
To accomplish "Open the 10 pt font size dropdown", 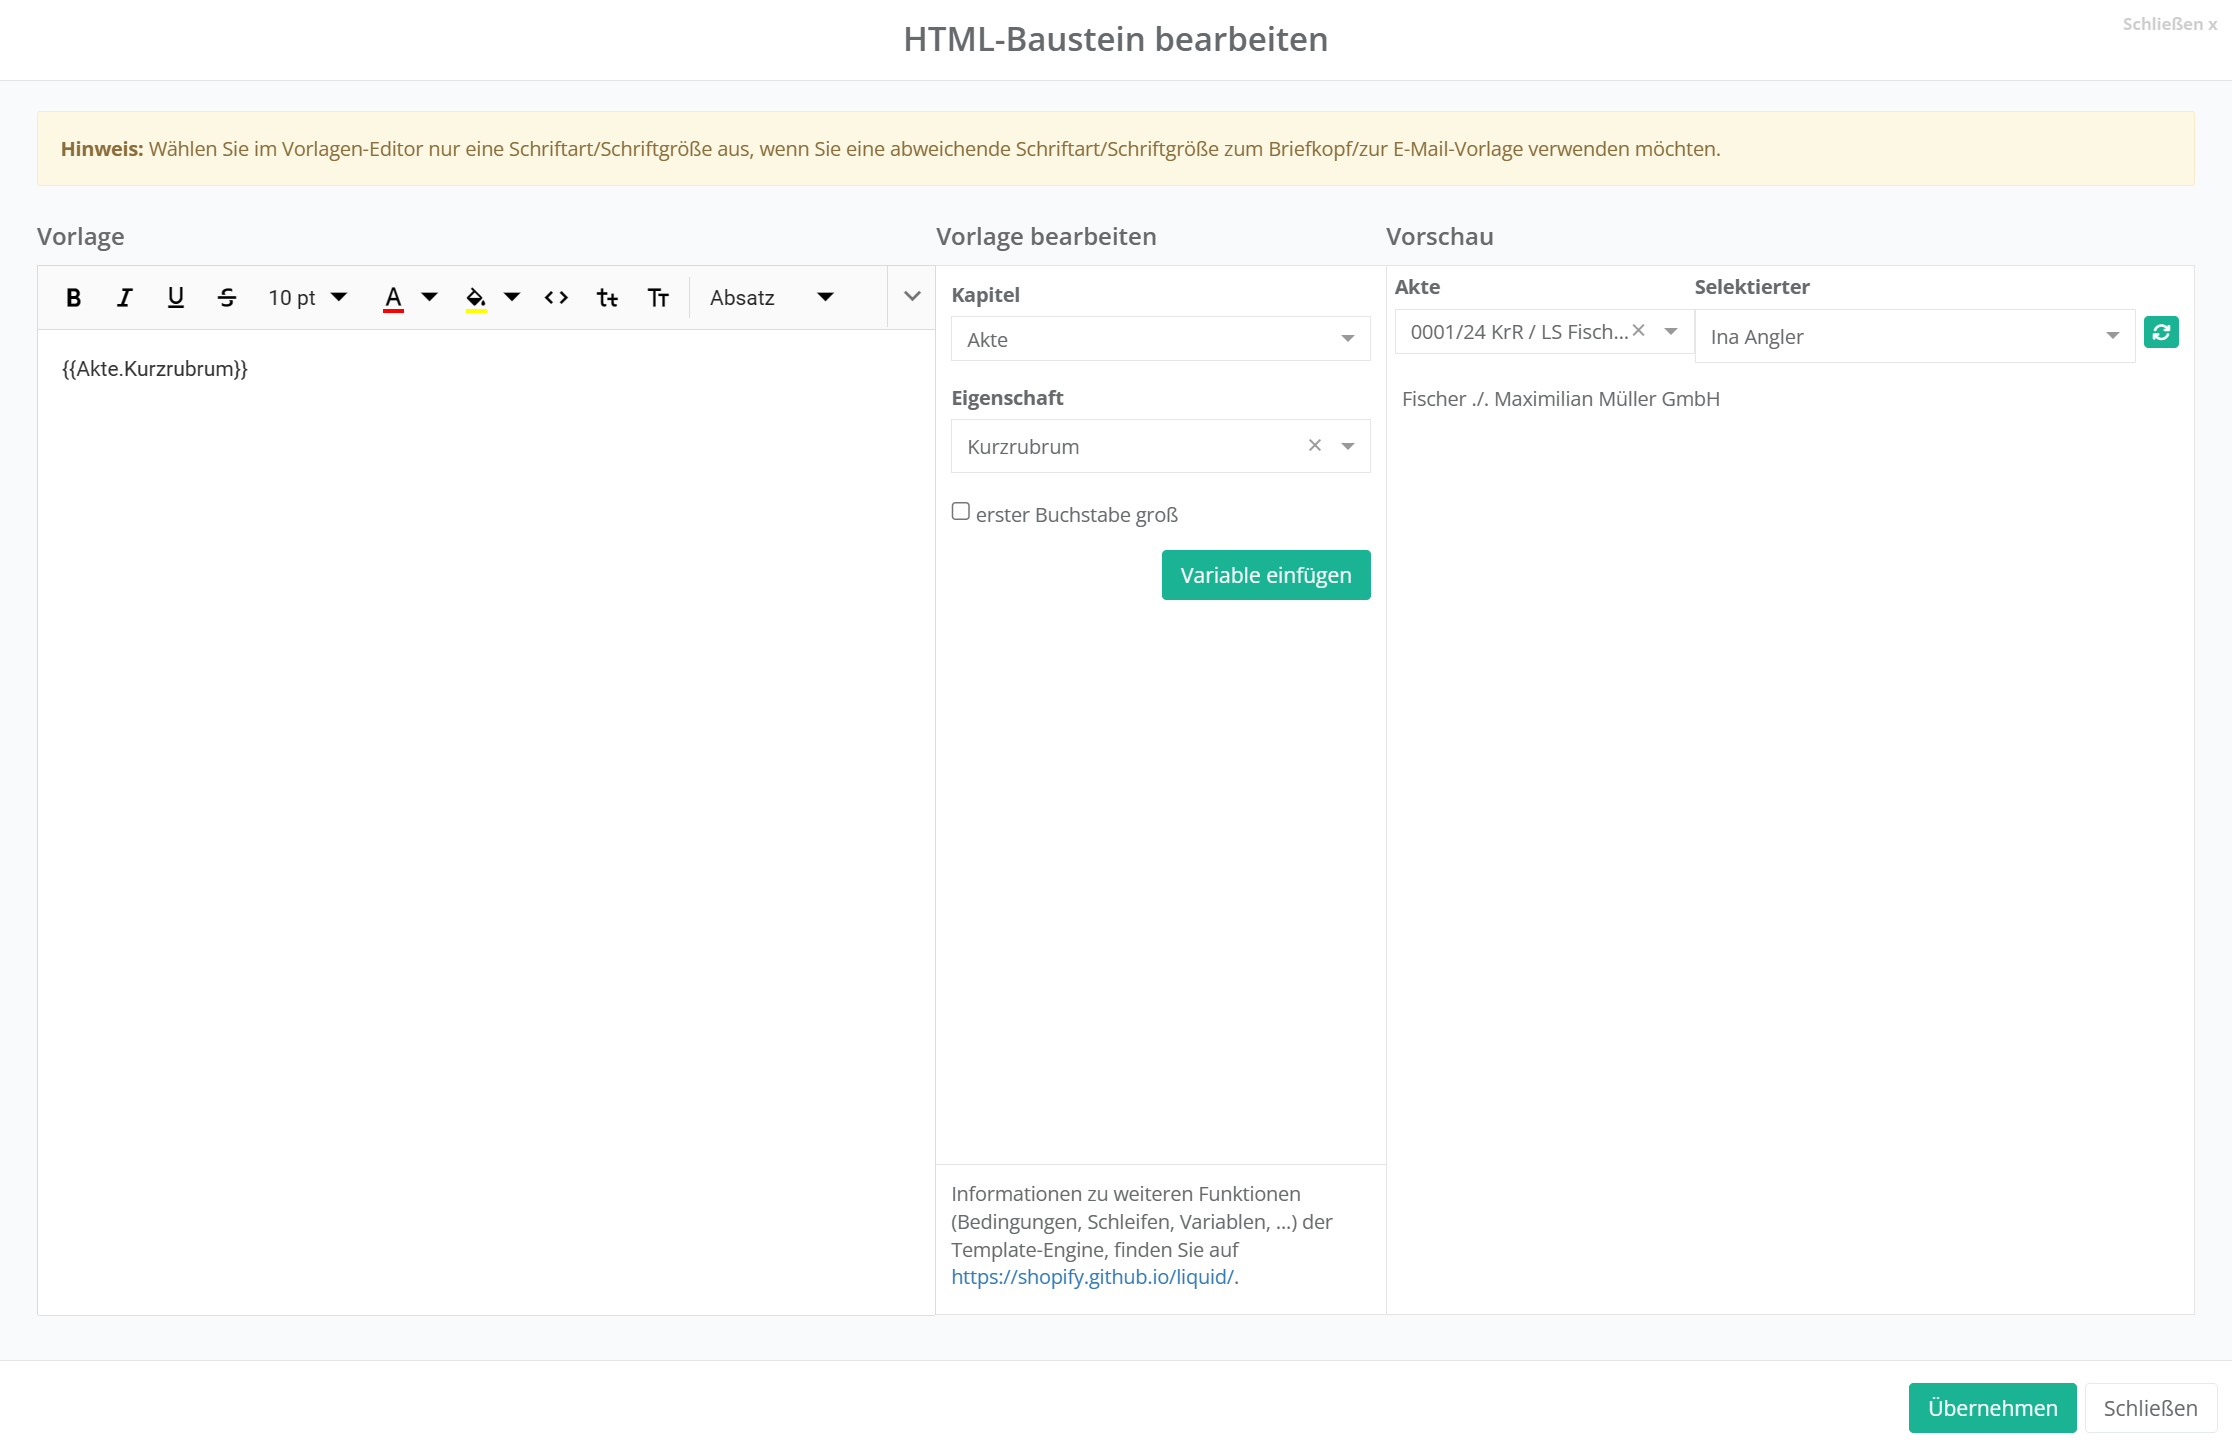I will [307, 297].
